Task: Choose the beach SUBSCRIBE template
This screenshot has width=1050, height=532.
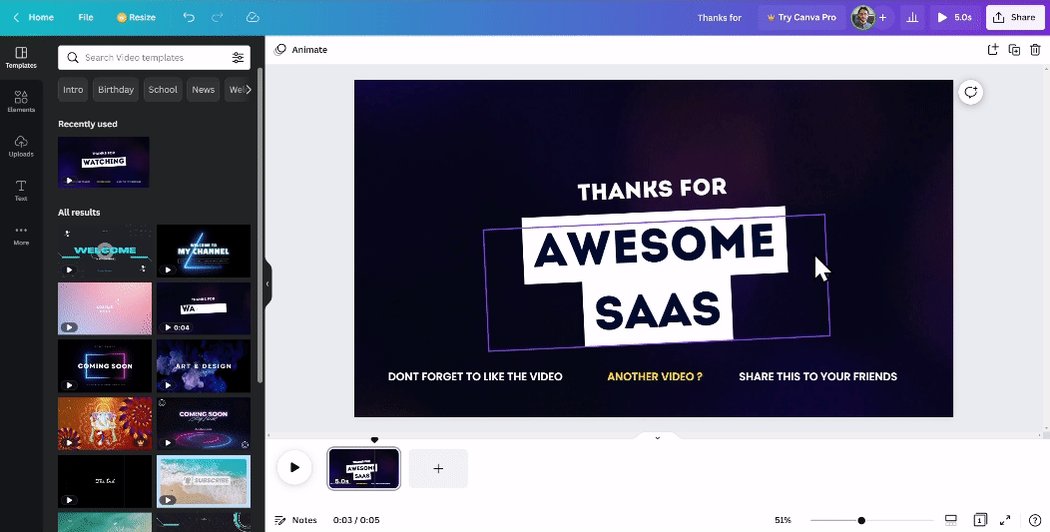Action: pos(204,481)
